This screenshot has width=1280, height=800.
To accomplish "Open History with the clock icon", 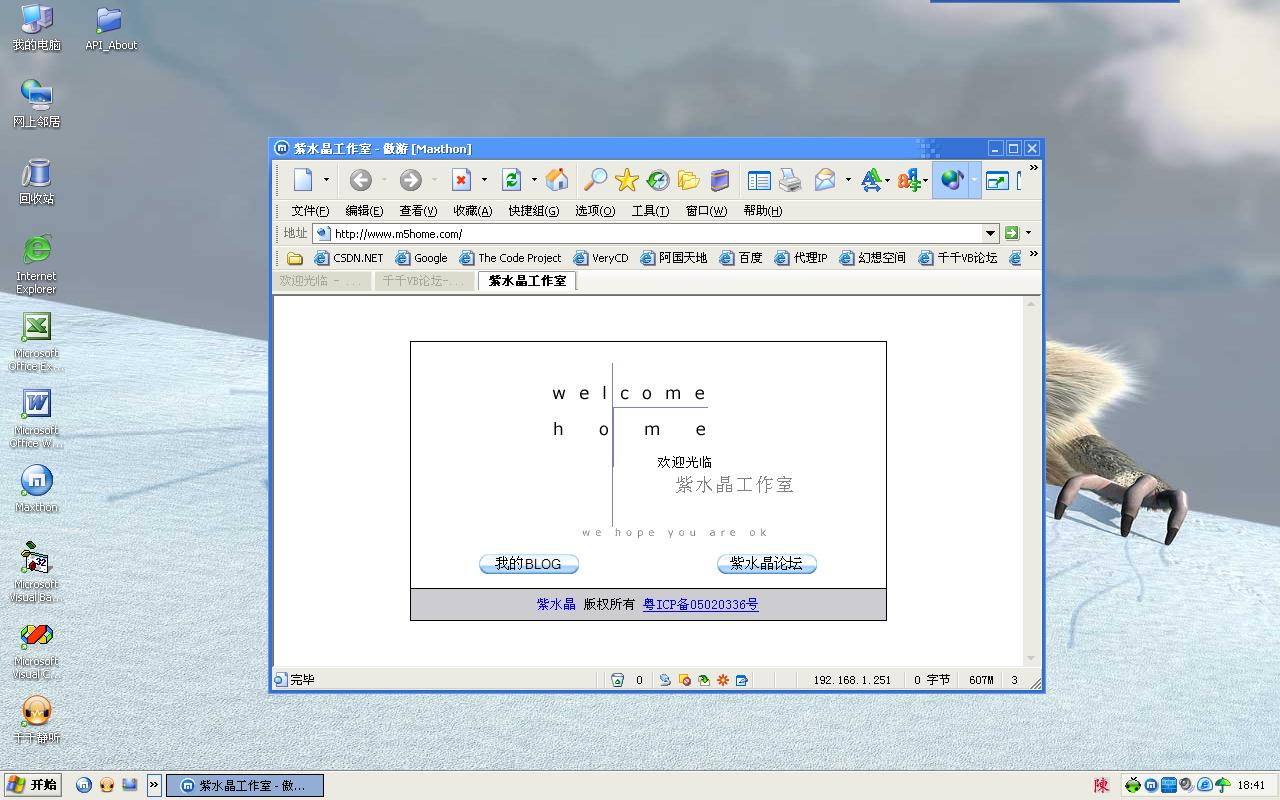I will [x=657, y=180].
